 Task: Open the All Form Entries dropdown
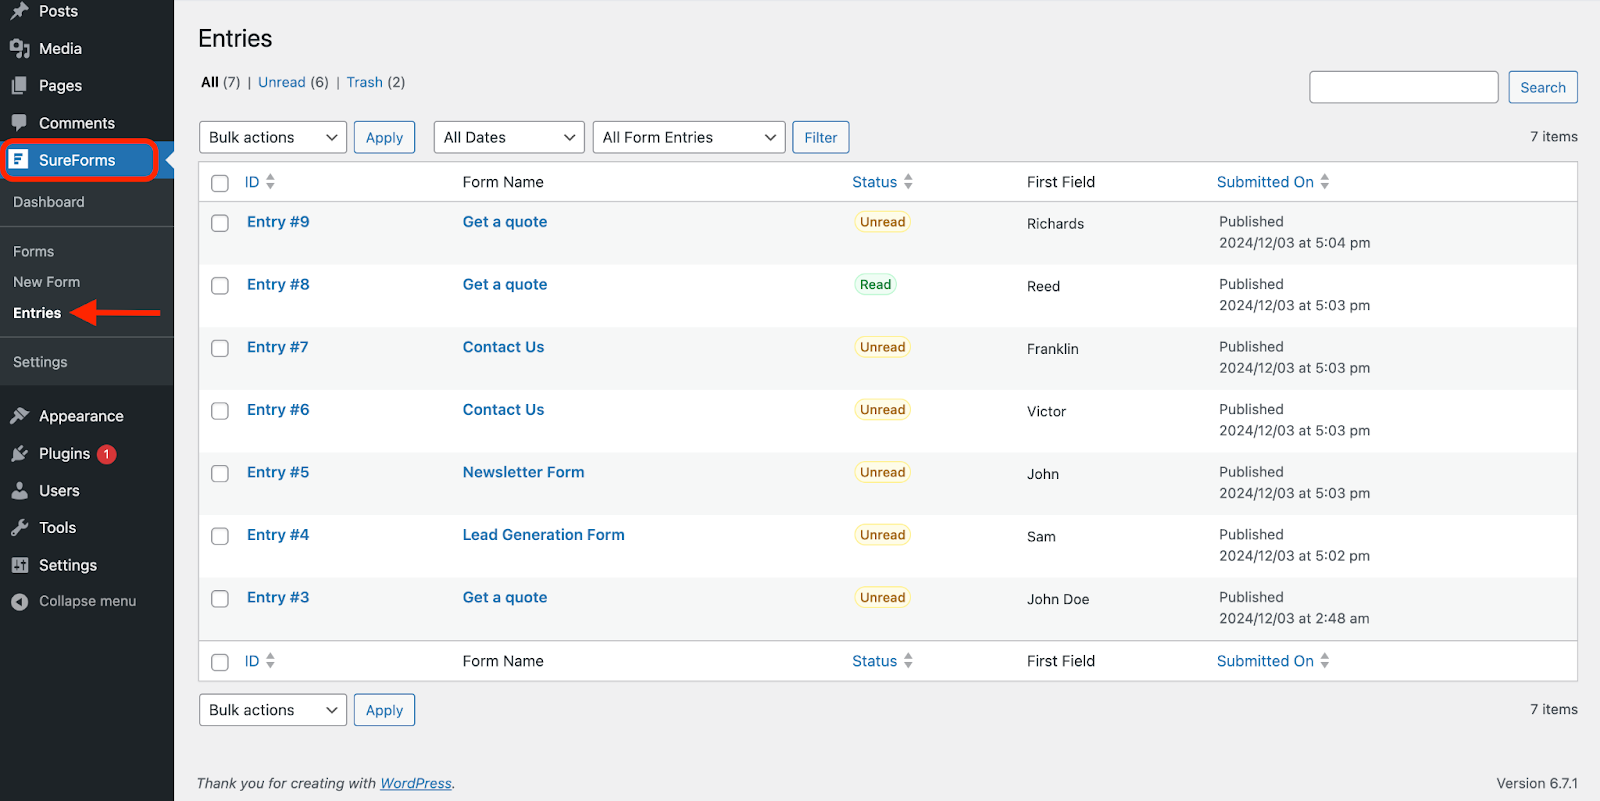click(x=689, y=137)
